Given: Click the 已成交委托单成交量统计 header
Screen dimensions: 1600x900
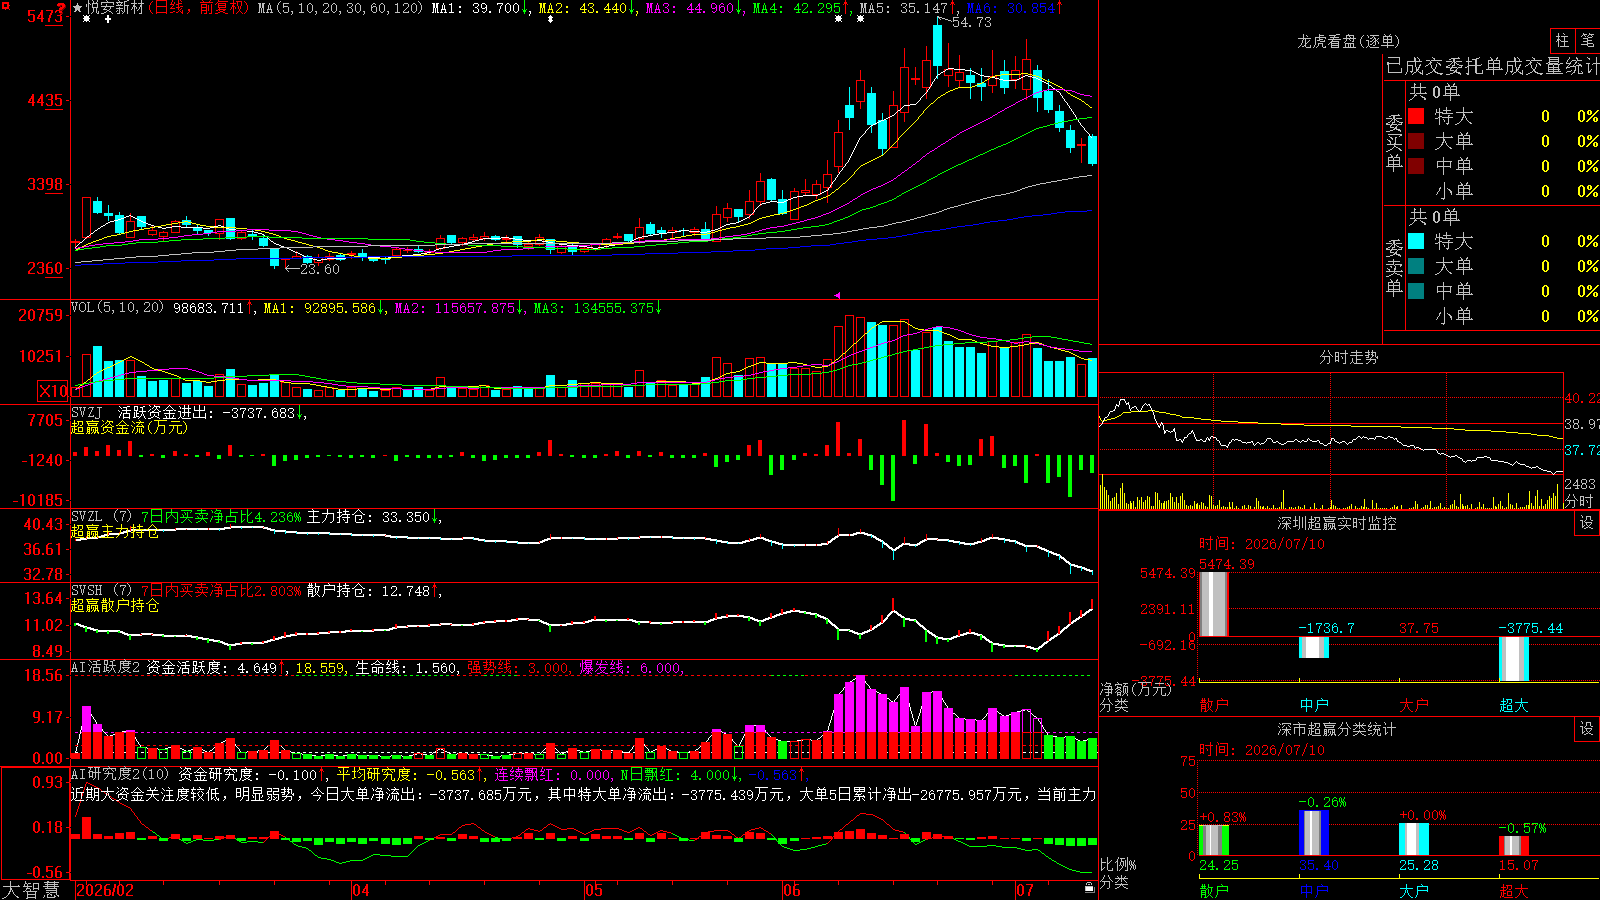Looking at the screenshot, I should pos(1492,66).
